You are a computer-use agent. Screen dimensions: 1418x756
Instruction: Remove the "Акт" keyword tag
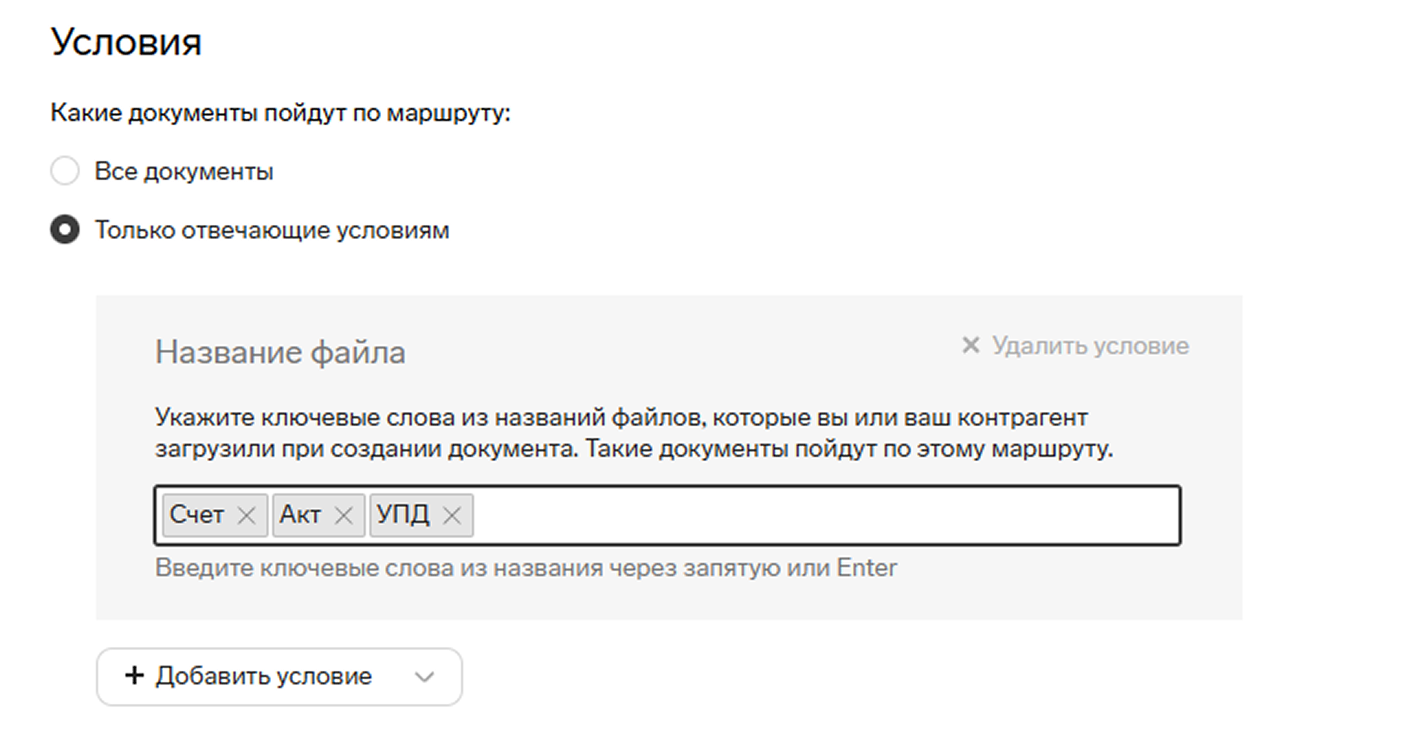click(343, 516)
